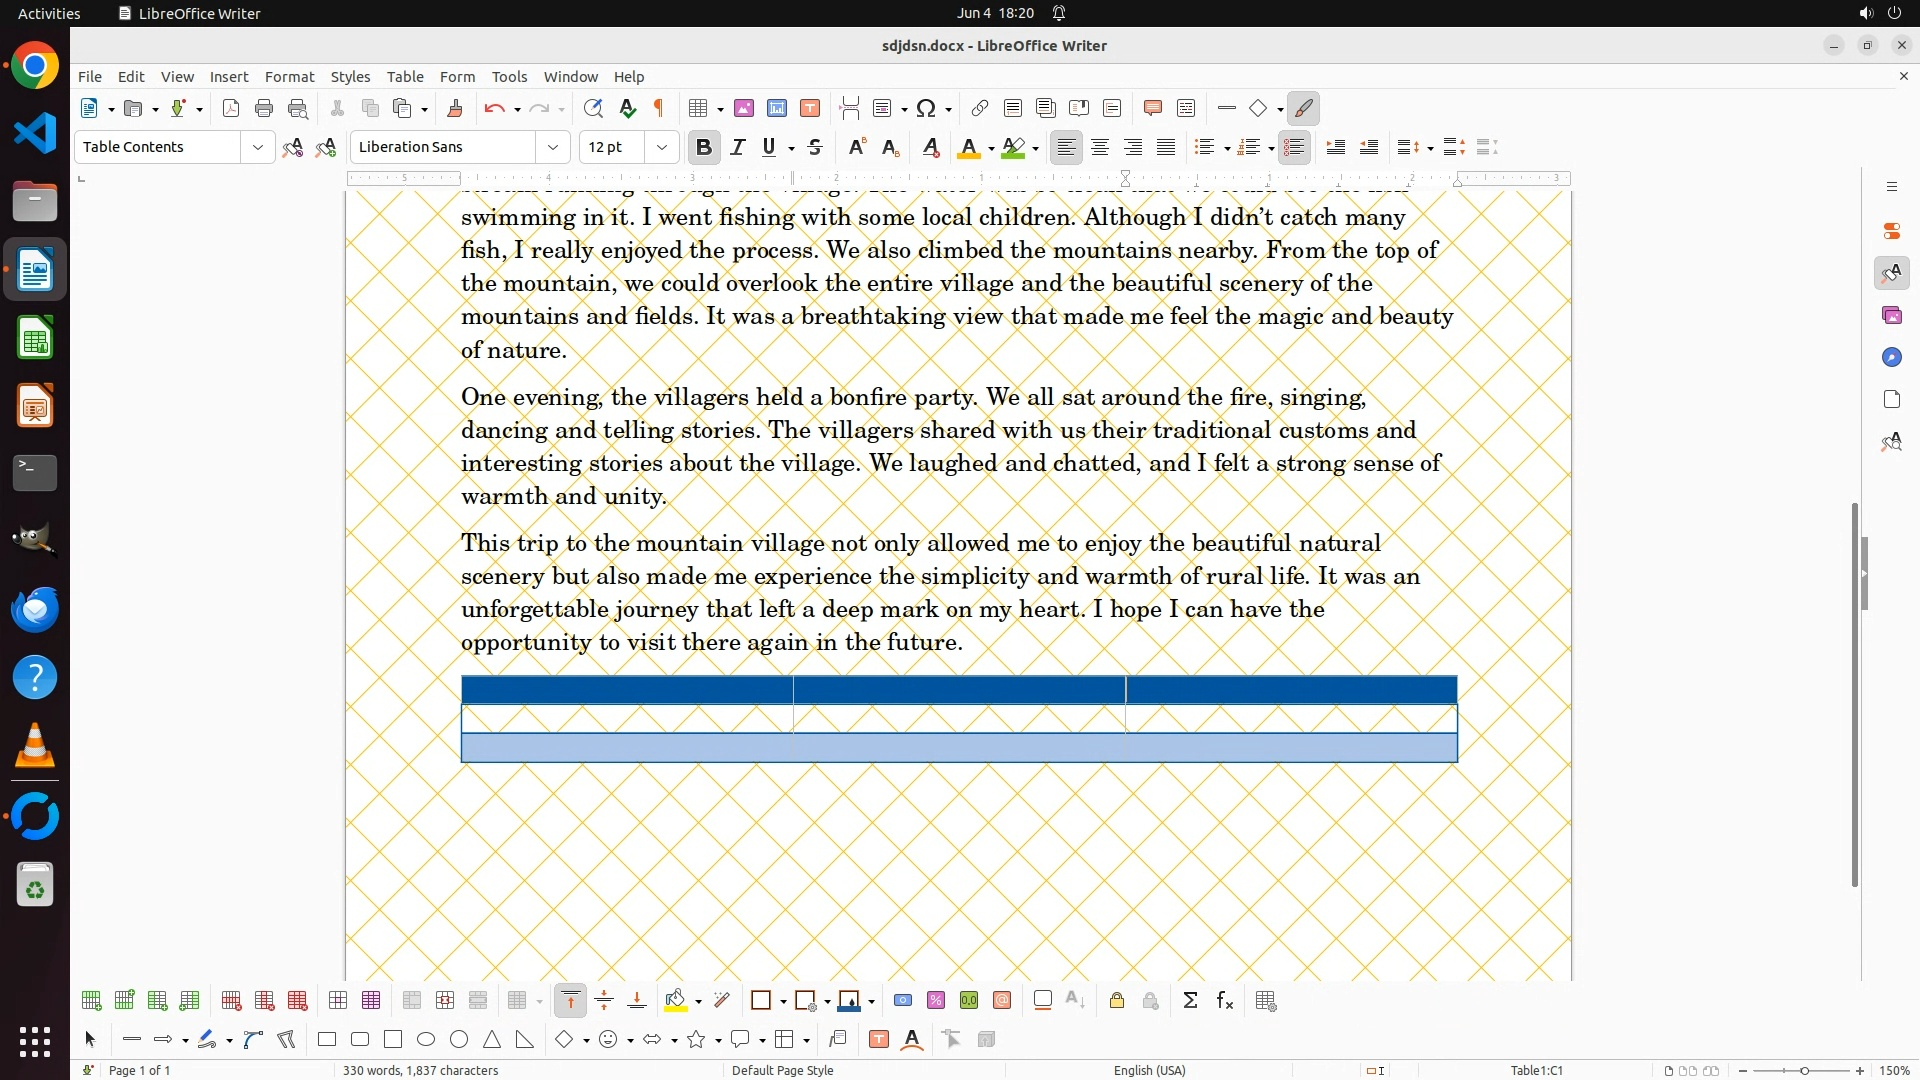Click the Export as PDF icon

[231, 109]
